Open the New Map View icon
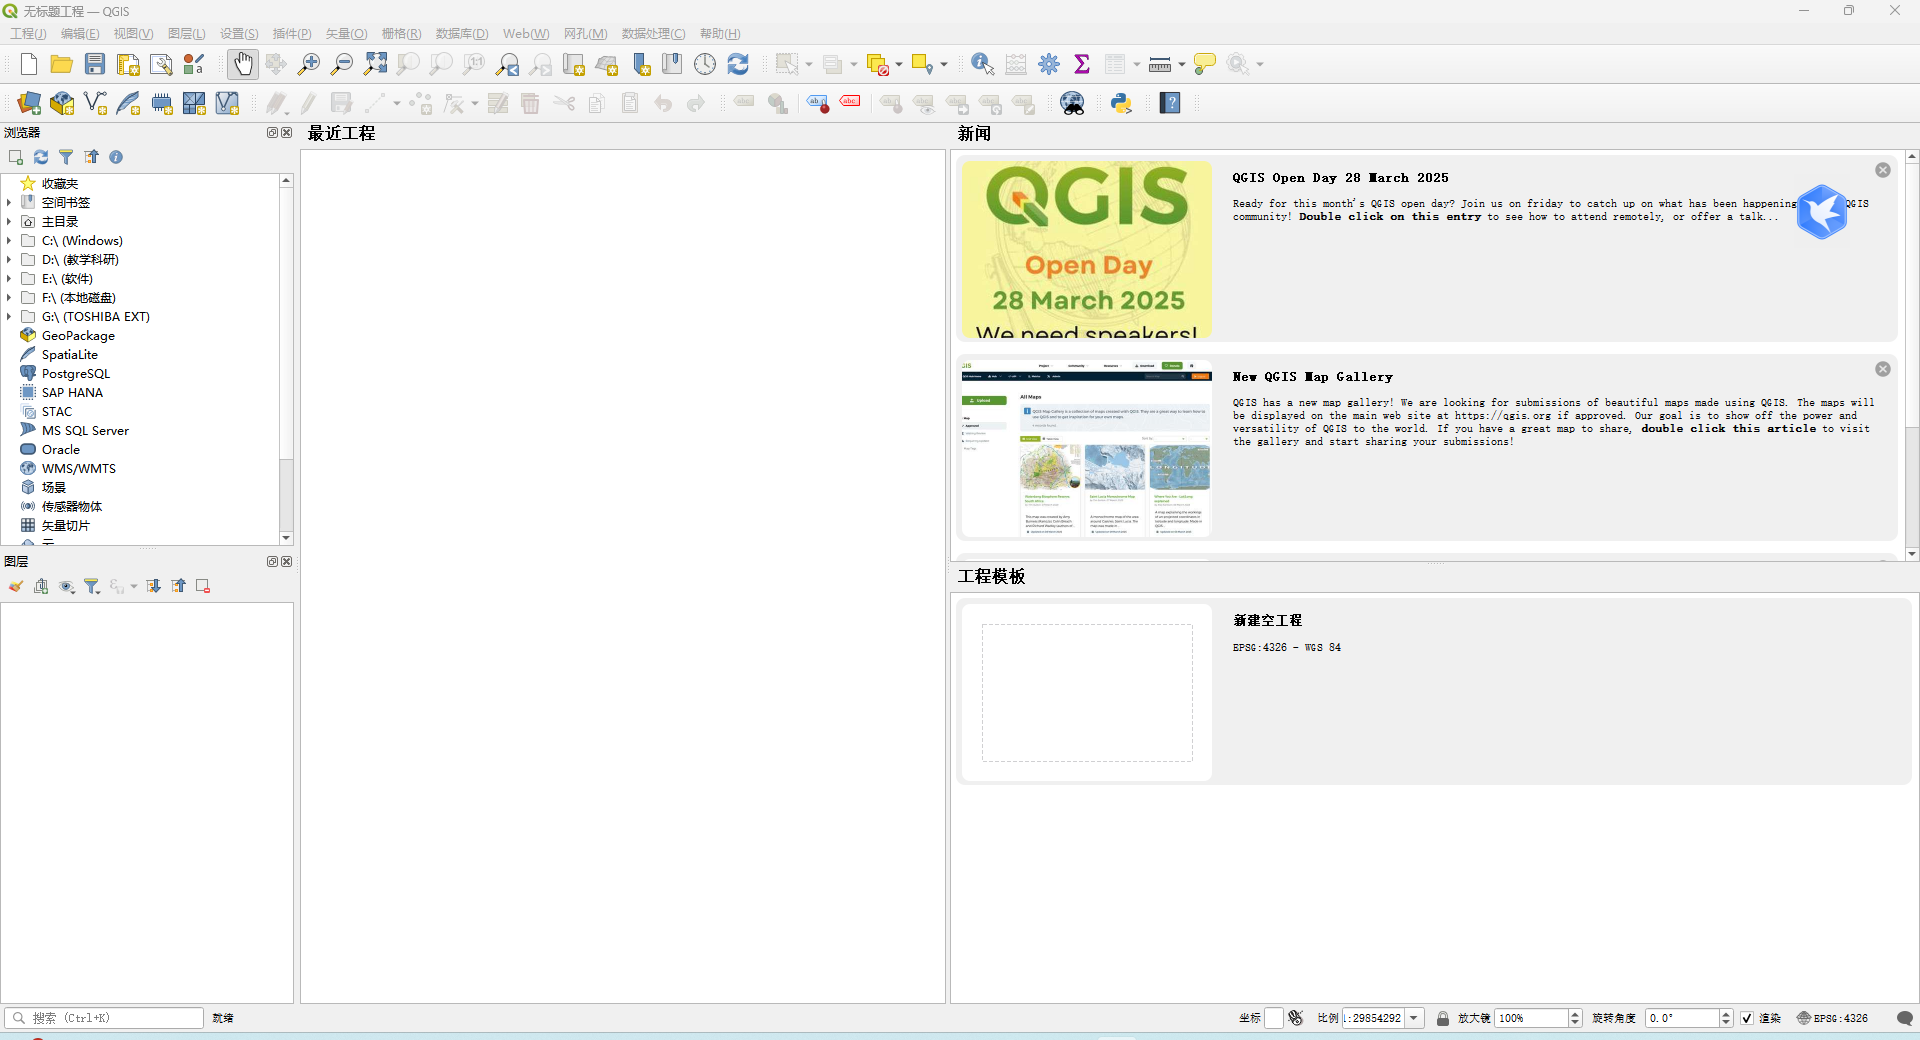1920x1040 pixels. coord(574,64)
